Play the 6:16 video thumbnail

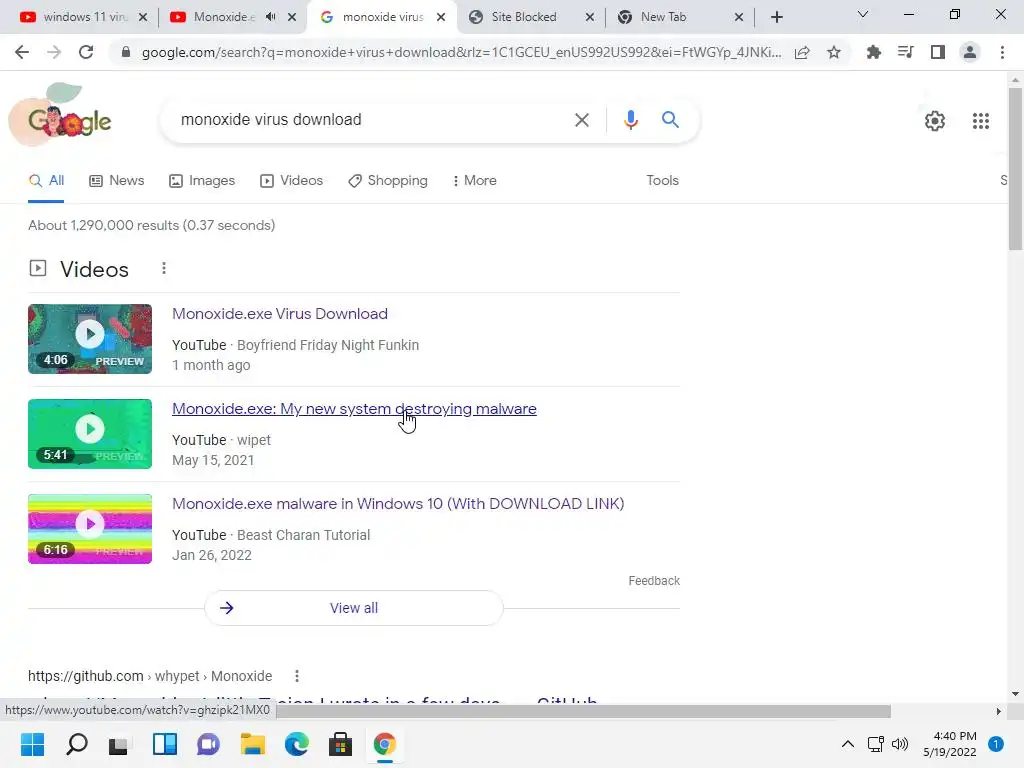(x=89, y=529)
